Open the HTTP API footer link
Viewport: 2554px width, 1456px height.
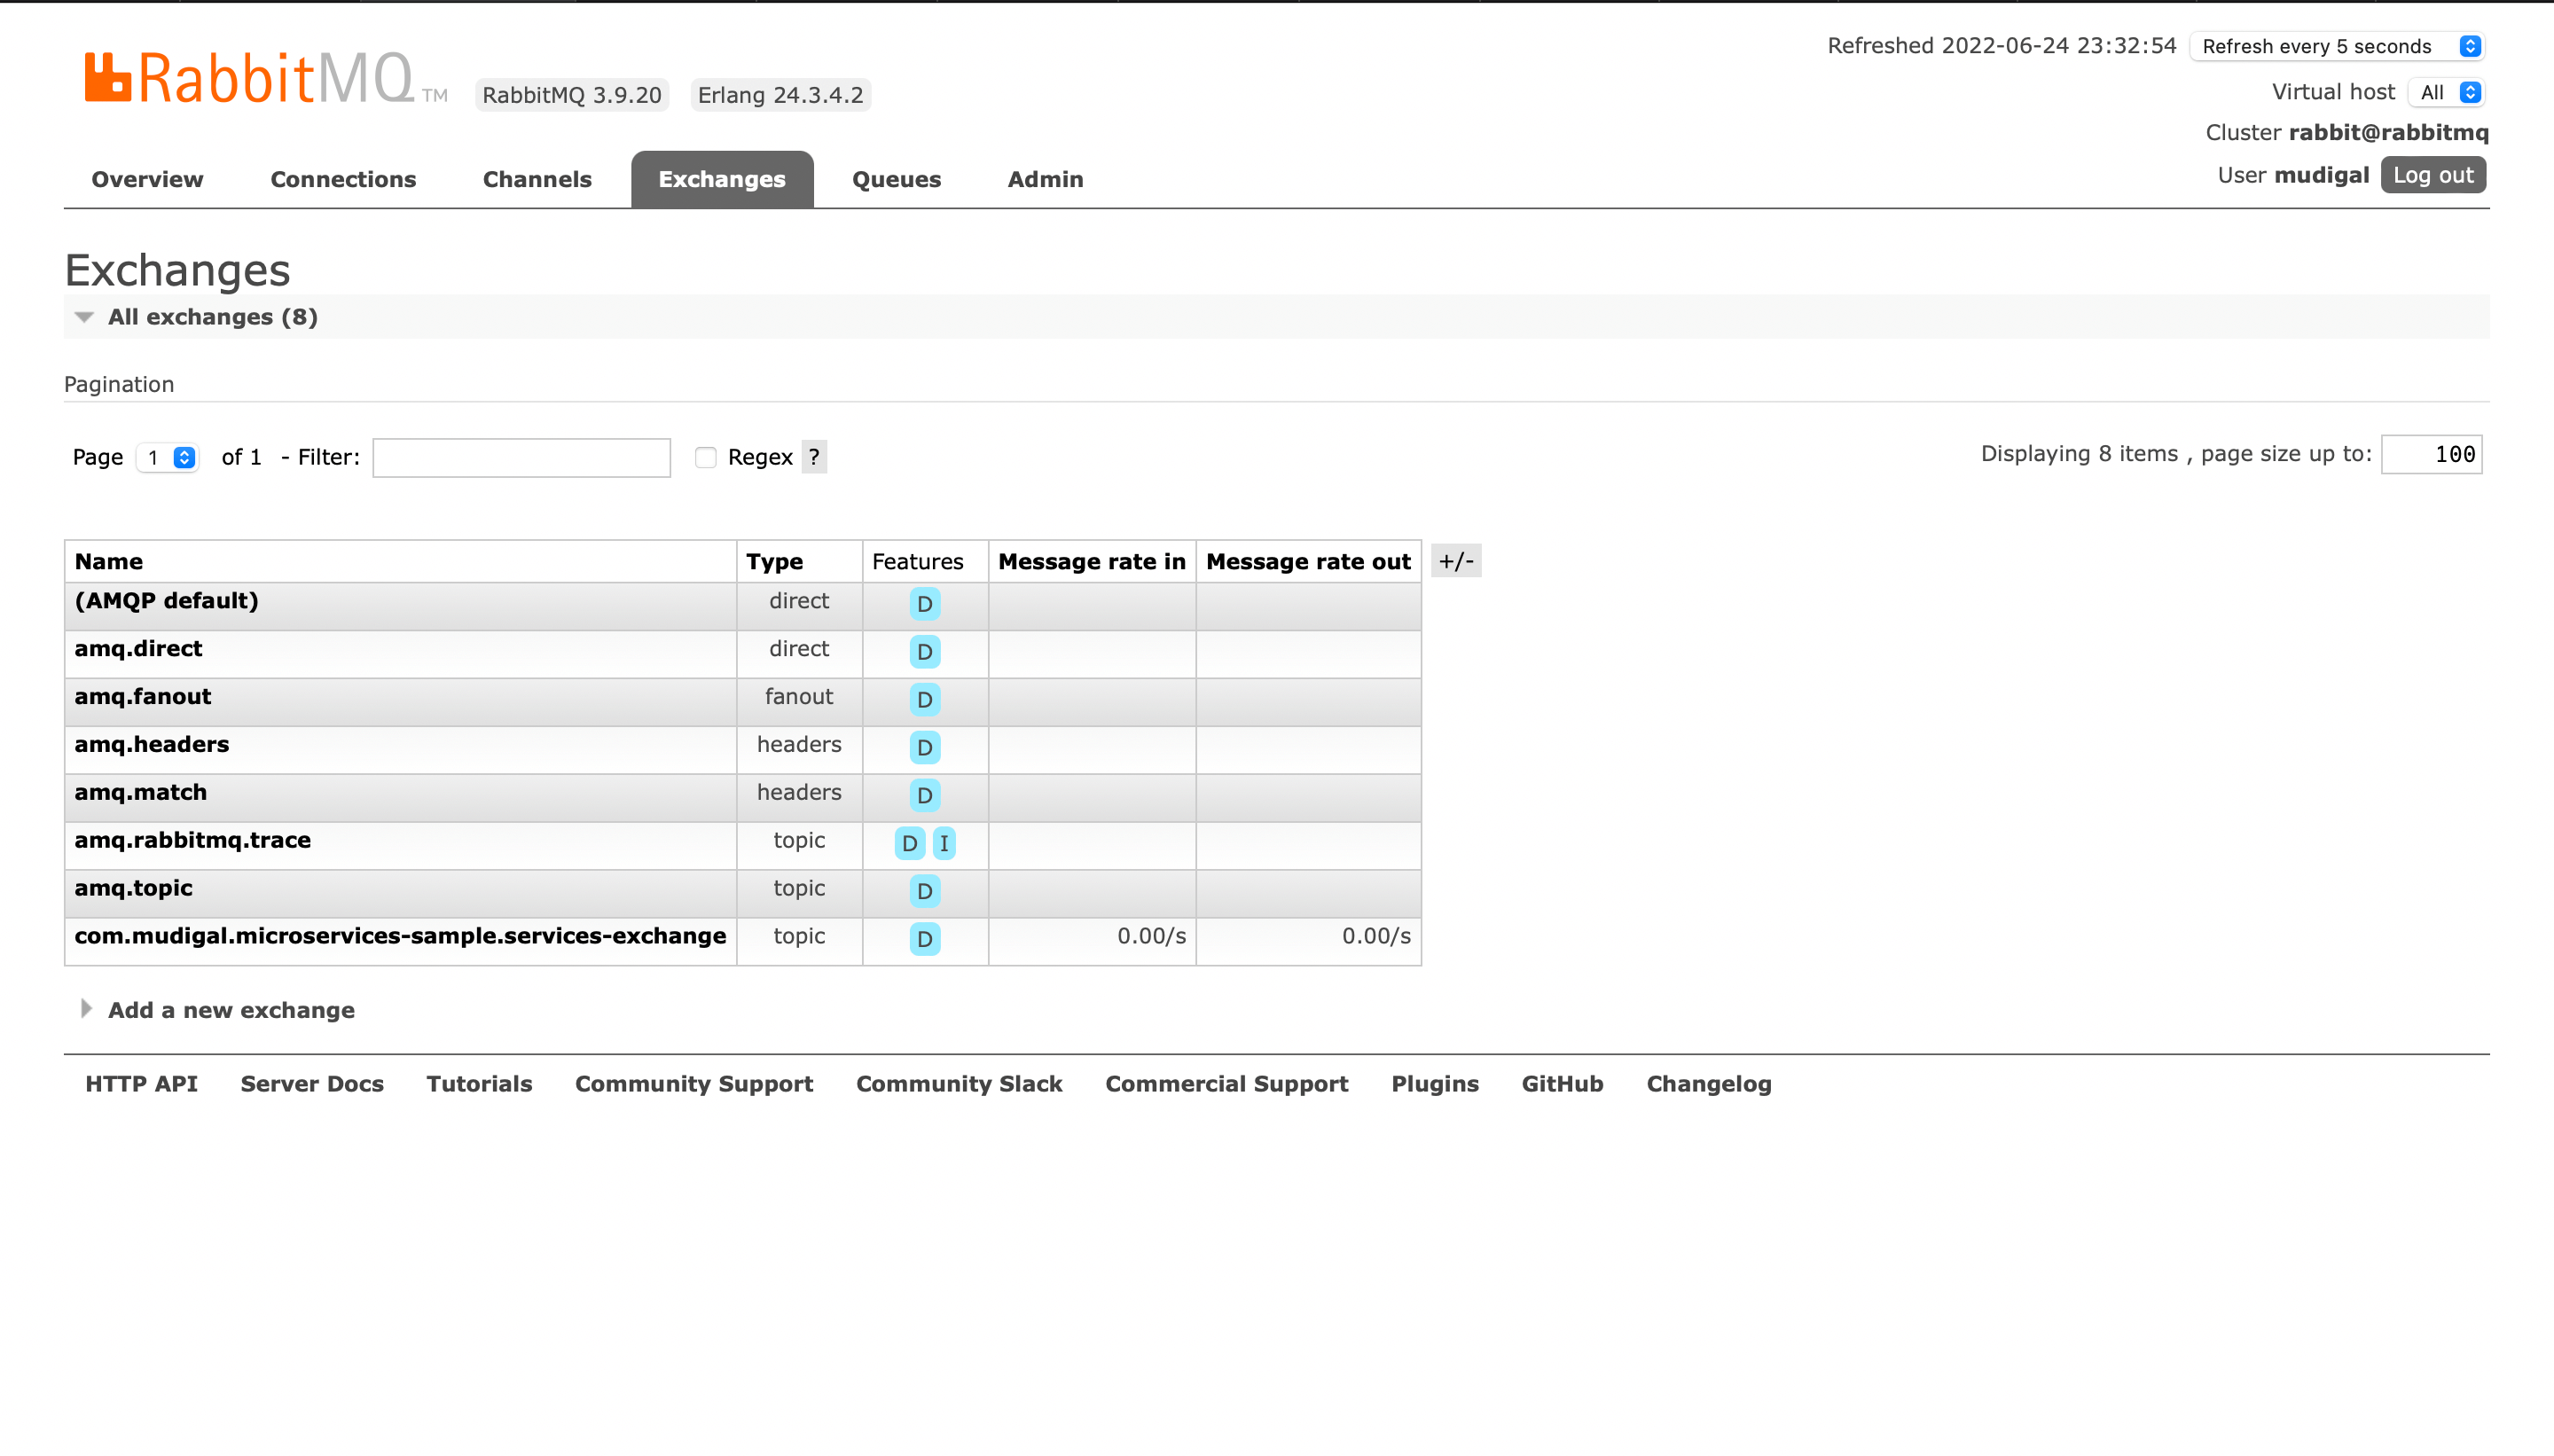[x=141, y=1084]
